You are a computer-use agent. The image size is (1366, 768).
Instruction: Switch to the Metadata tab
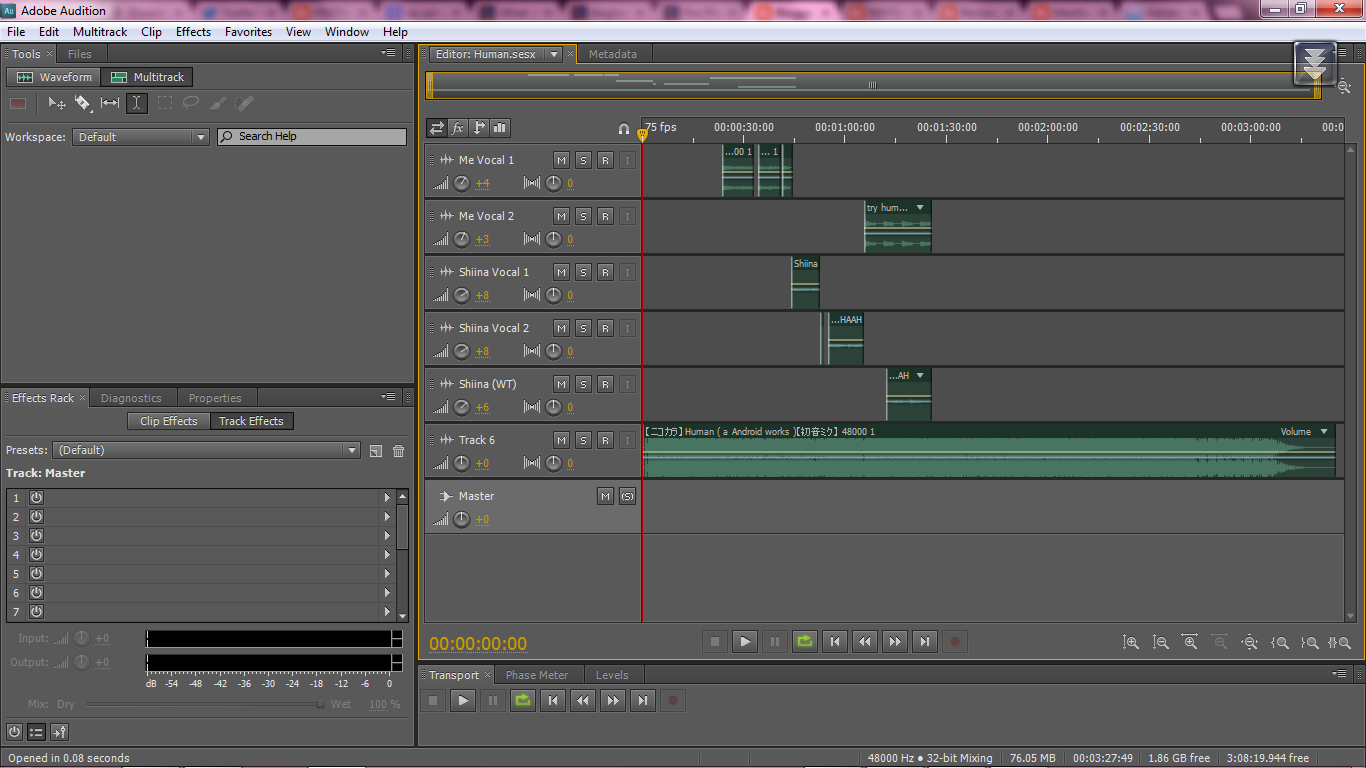(x=613, y=54)
